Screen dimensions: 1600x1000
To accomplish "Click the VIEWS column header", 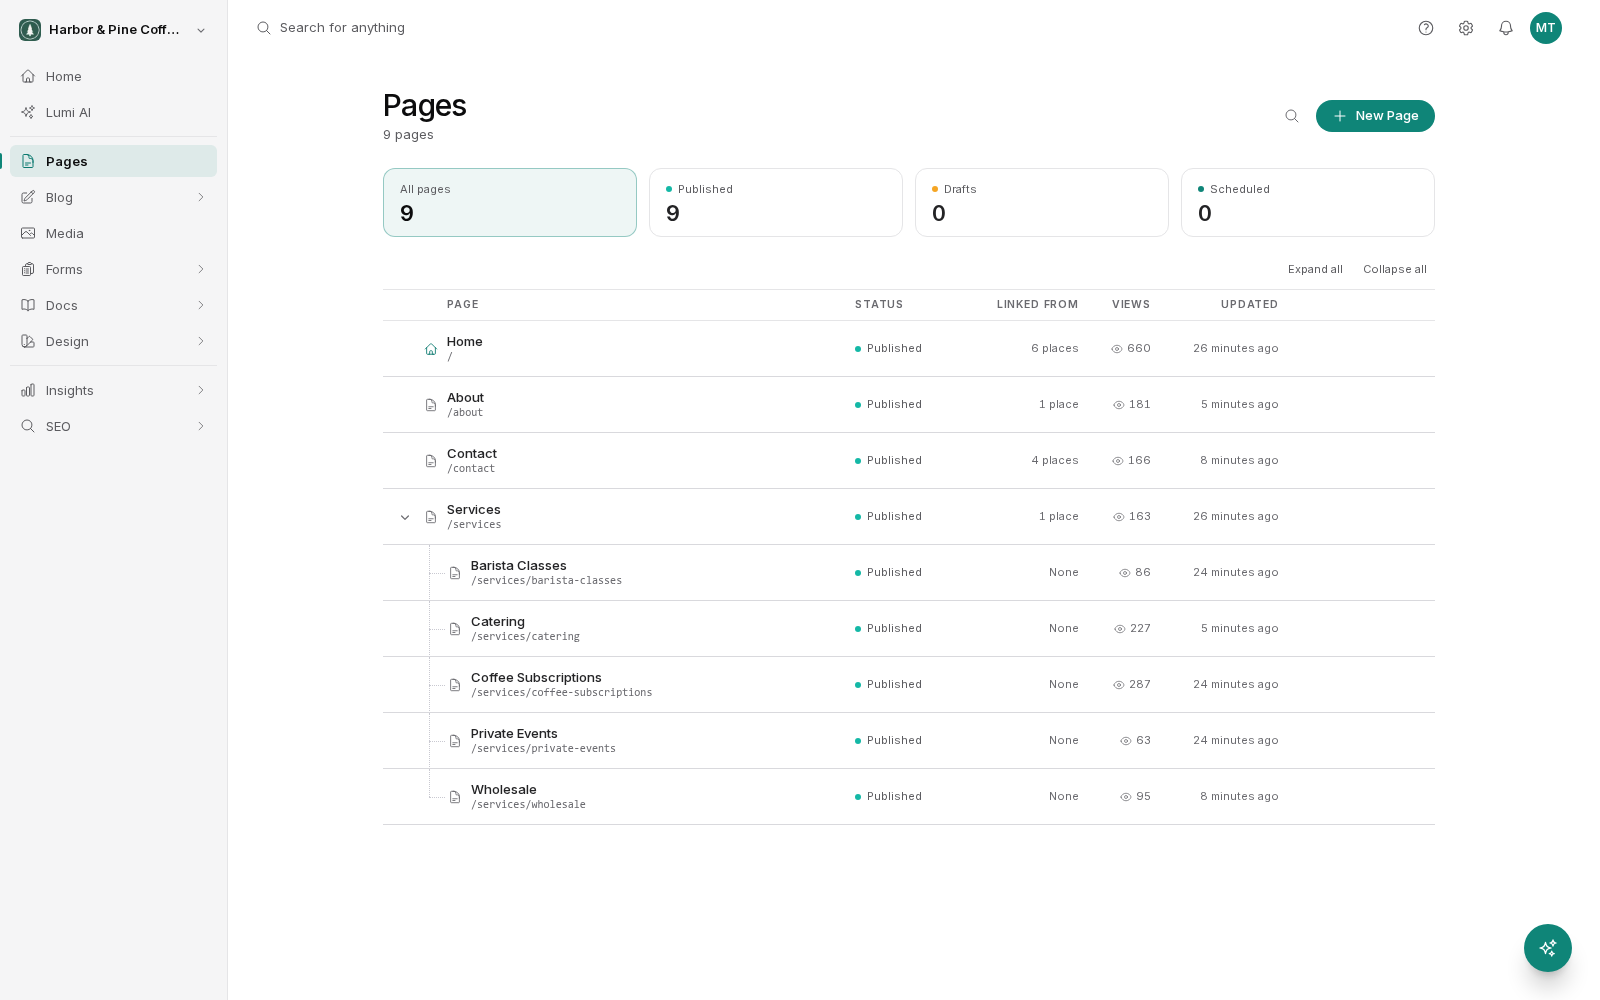I will (x=1131, y=304).
